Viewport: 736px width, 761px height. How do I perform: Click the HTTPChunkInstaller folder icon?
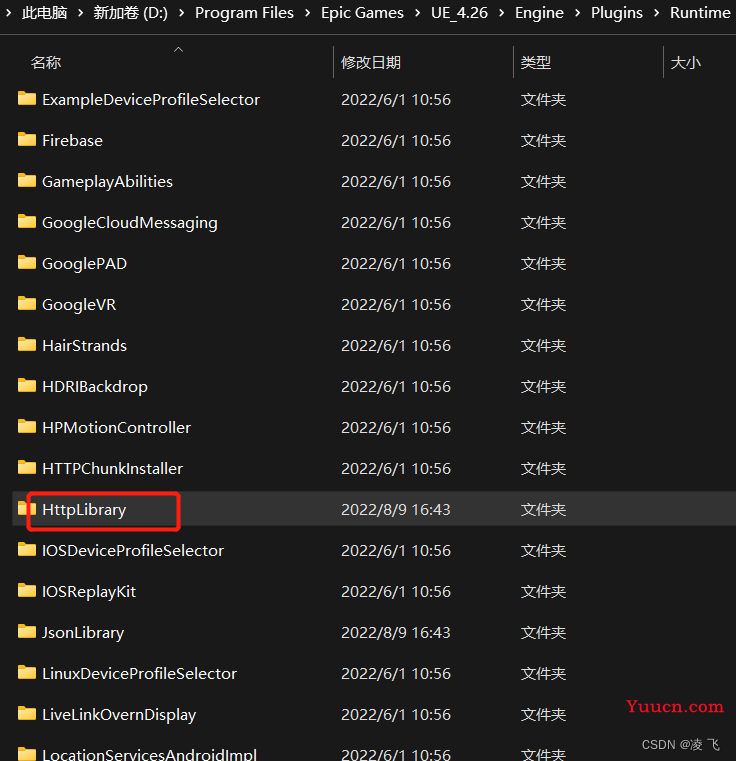tap(27, 468)
